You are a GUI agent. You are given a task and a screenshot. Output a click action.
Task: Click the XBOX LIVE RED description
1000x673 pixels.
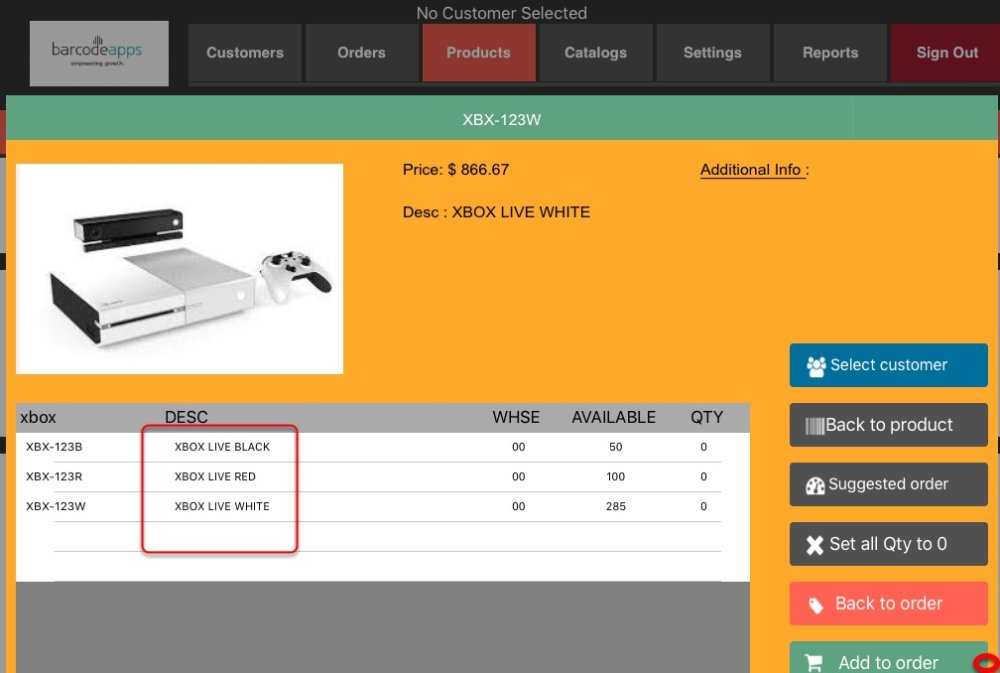point(215,477)
